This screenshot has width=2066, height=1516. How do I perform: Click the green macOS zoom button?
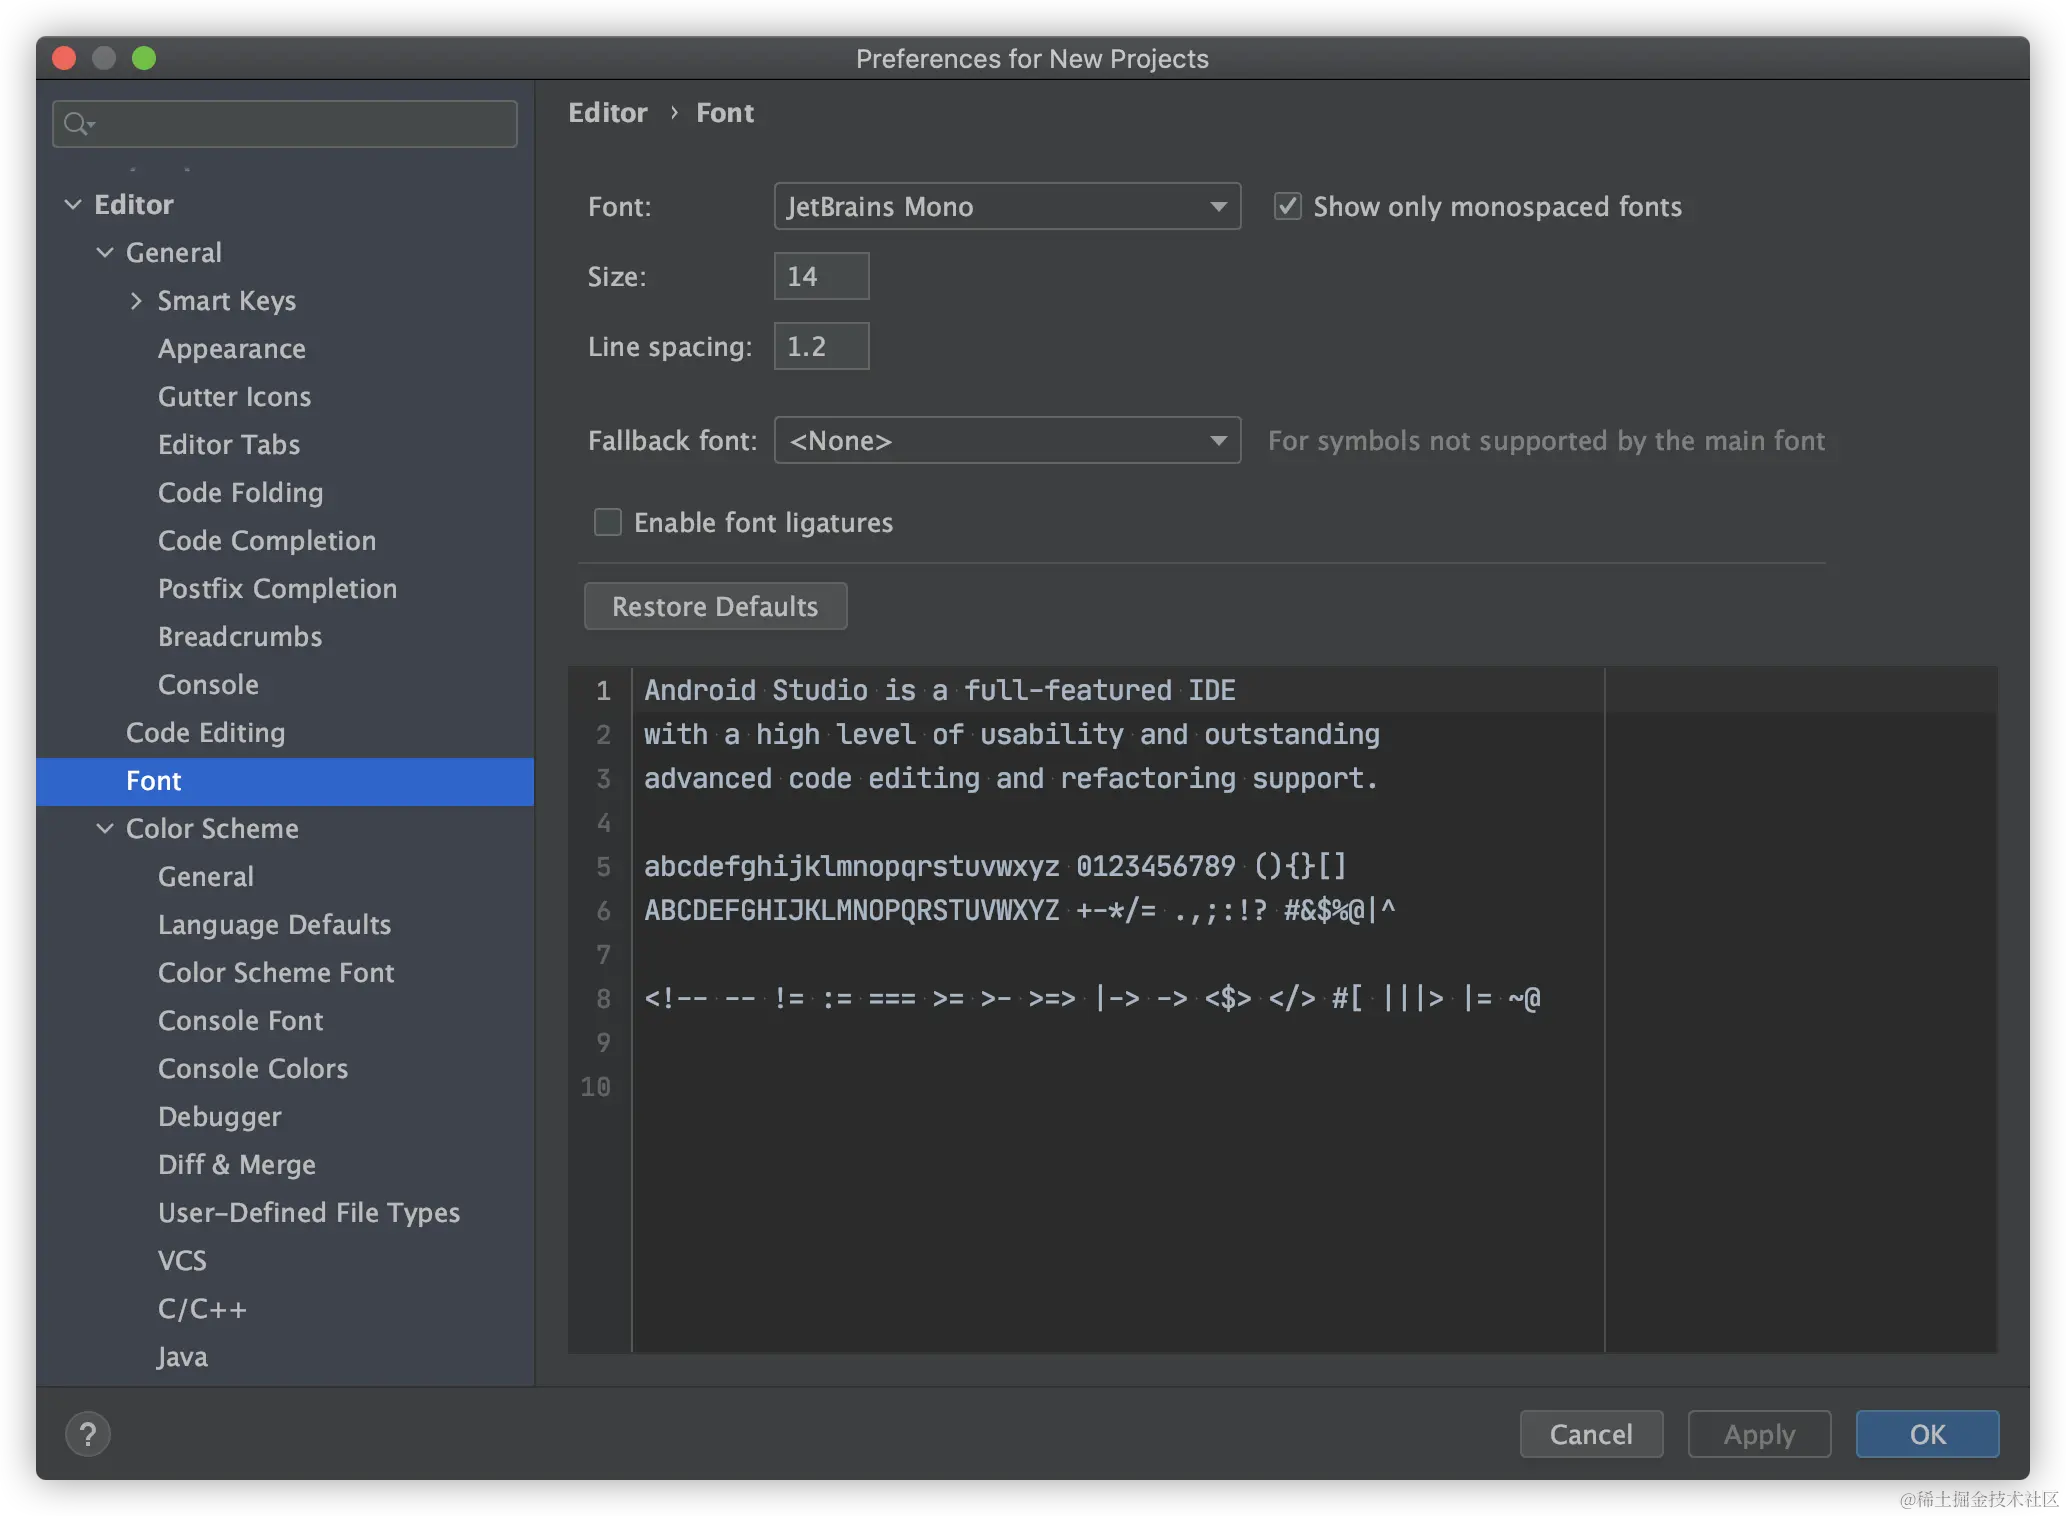tap(144, 58)
